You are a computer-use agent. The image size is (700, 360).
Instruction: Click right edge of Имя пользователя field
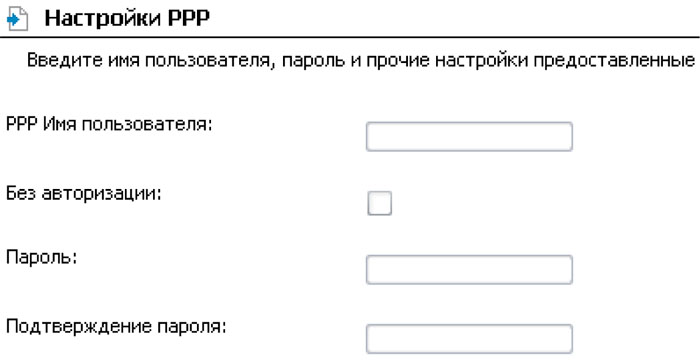coord(568,136)
